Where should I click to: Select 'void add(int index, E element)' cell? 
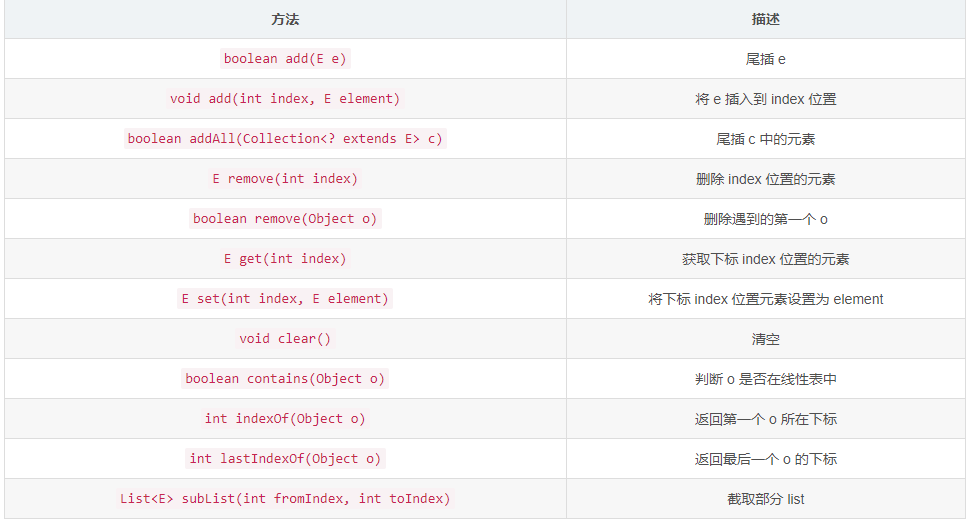point(285,98)
